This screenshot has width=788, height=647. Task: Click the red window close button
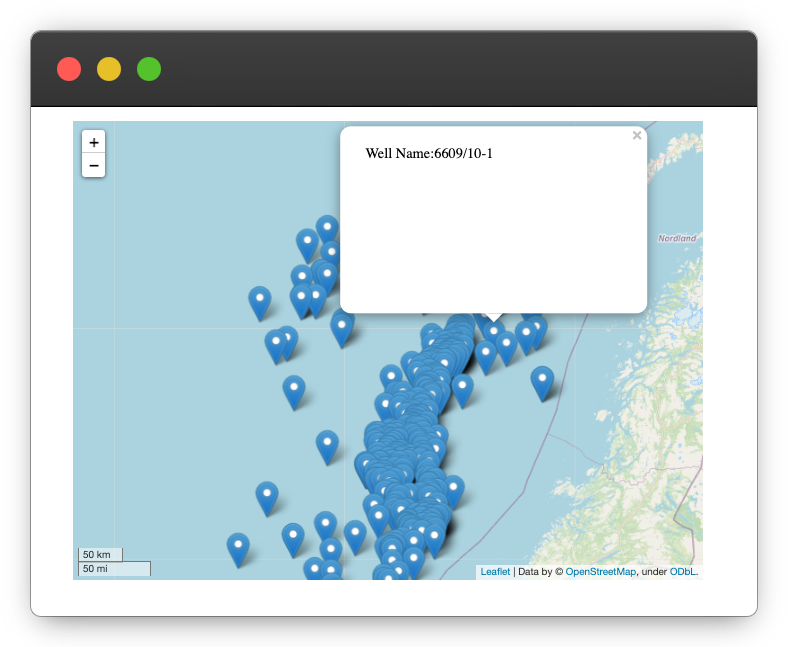click(69, 69)
